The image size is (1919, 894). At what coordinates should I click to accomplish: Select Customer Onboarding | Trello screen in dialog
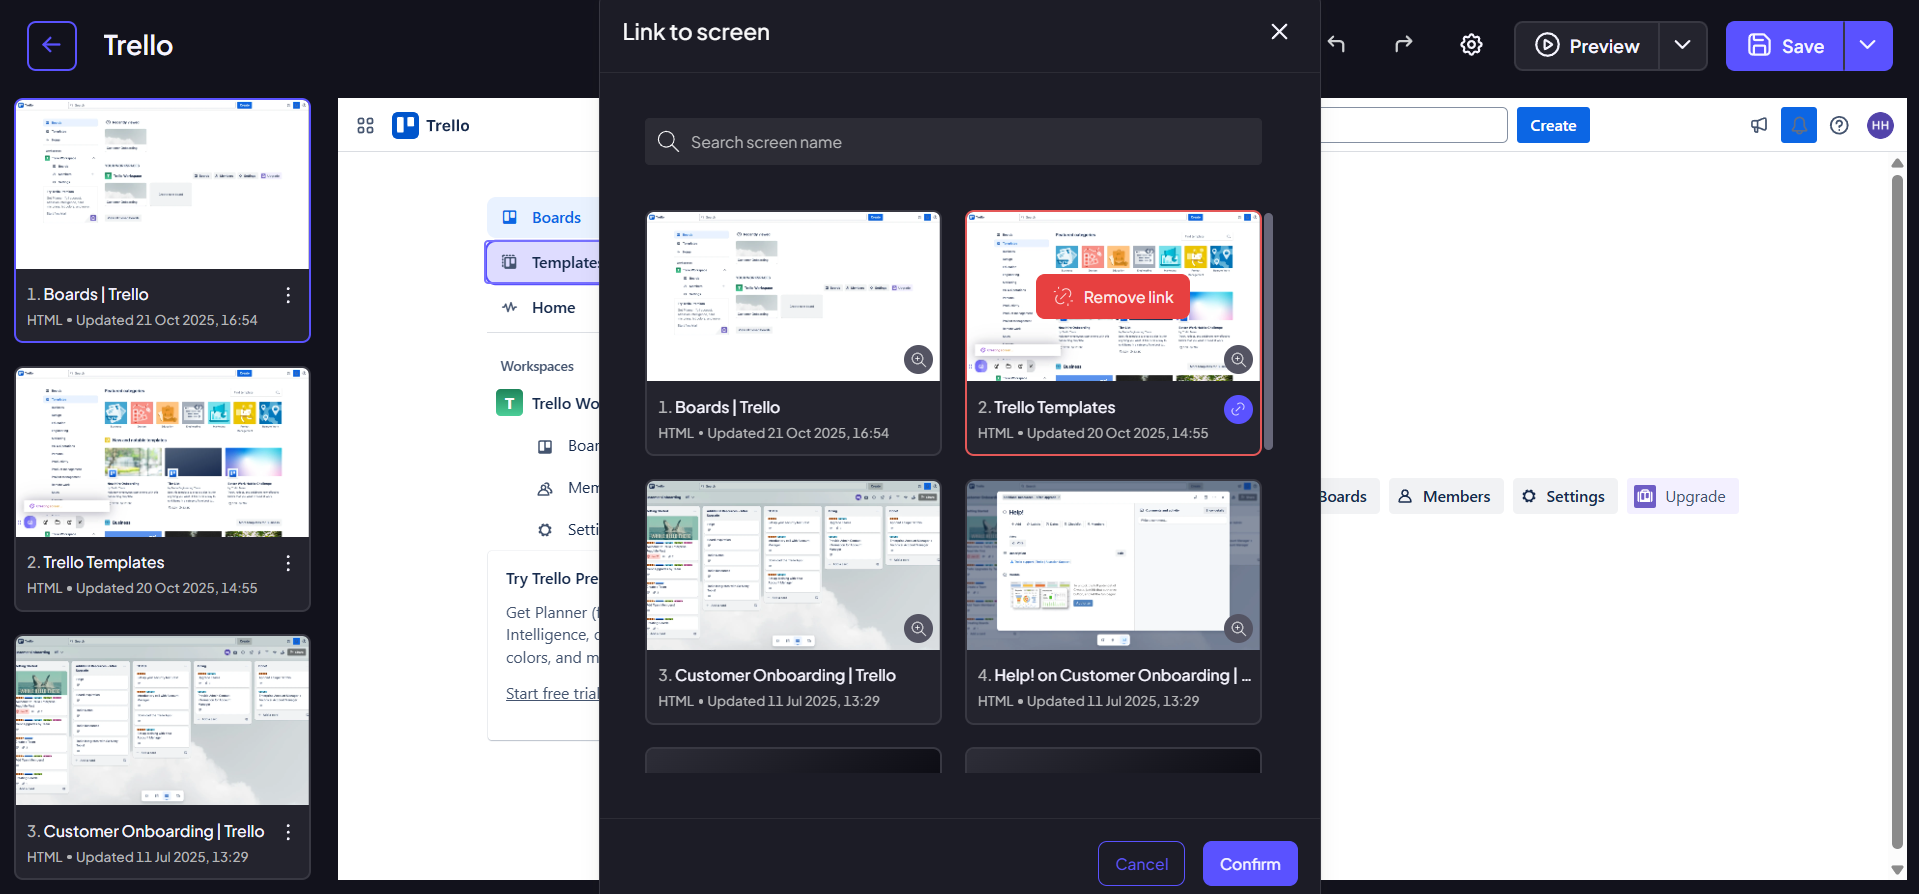point(793,602)
